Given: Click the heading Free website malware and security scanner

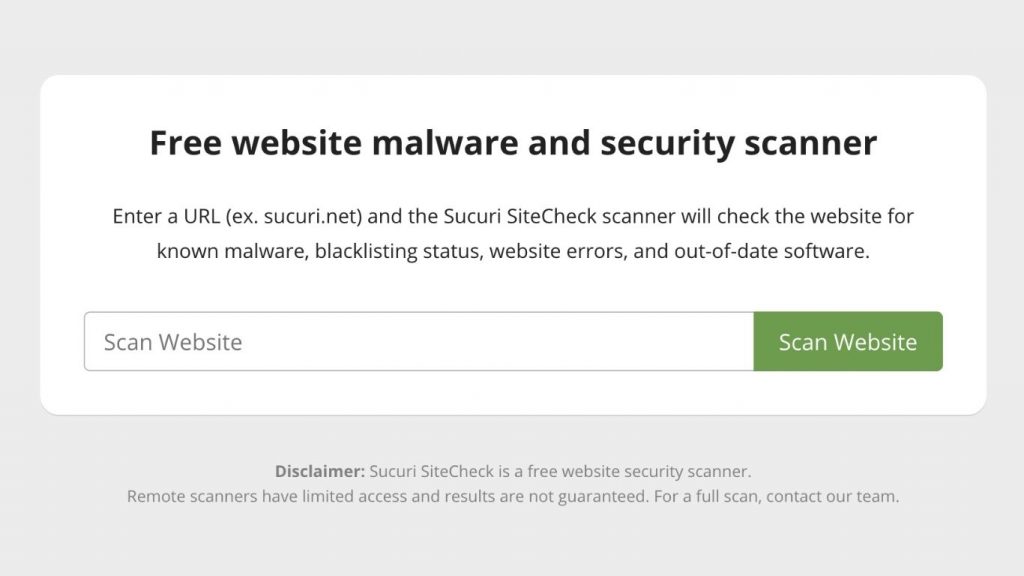Looking at the screenshot, I should click(512, 142).
